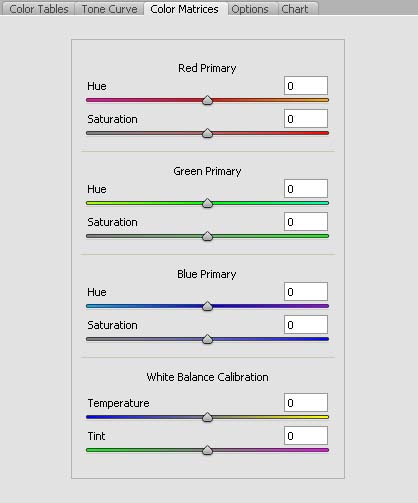The image size is (418, 503).
Task: Click the Red Primary Hue slider handle
Action: pos(207,100)
